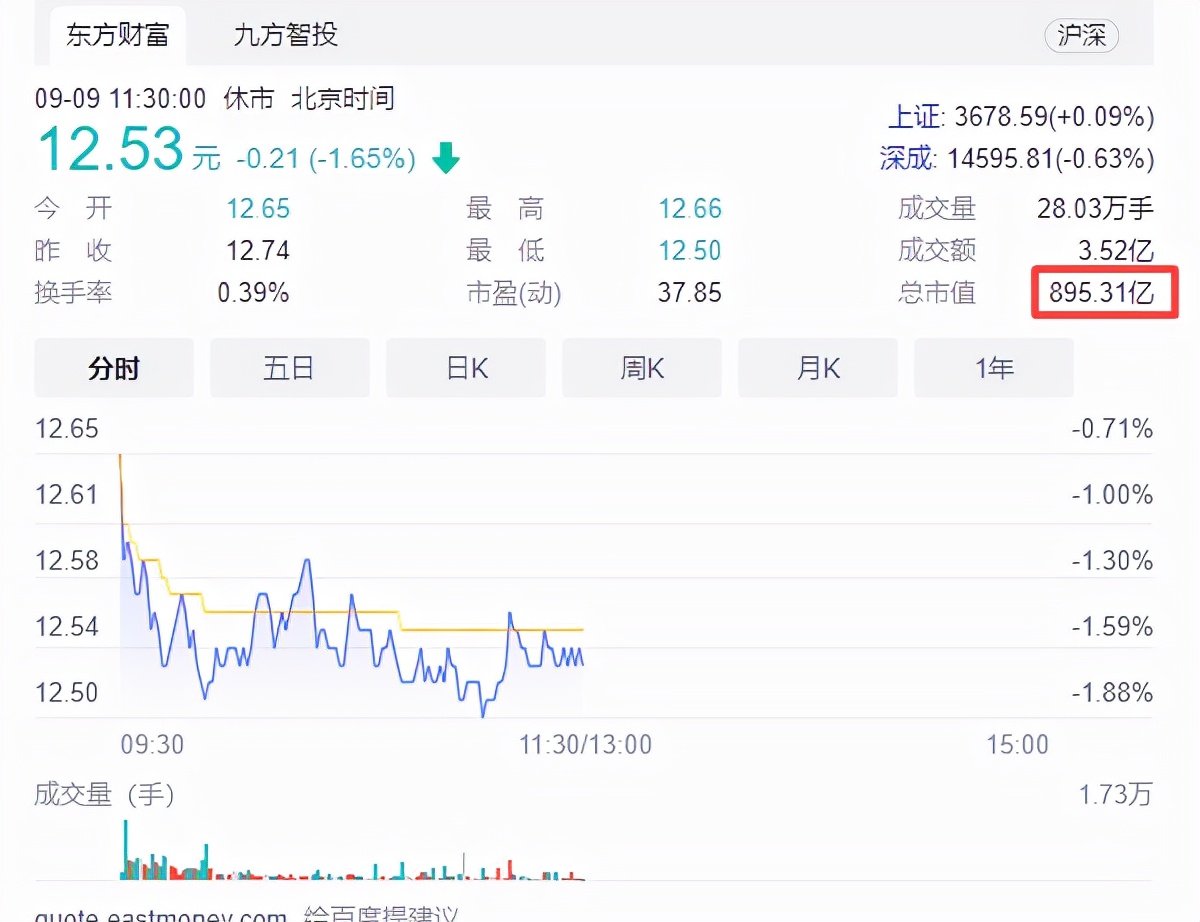Click the 换手率 value 0.39%

point(254,292)
